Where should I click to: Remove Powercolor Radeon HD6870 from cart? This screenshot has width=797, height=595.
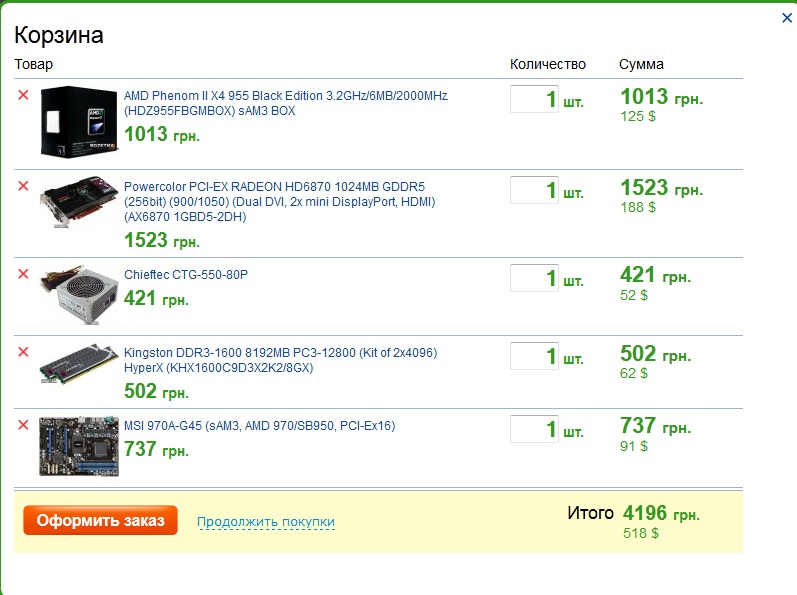click(x=23, y=185)
